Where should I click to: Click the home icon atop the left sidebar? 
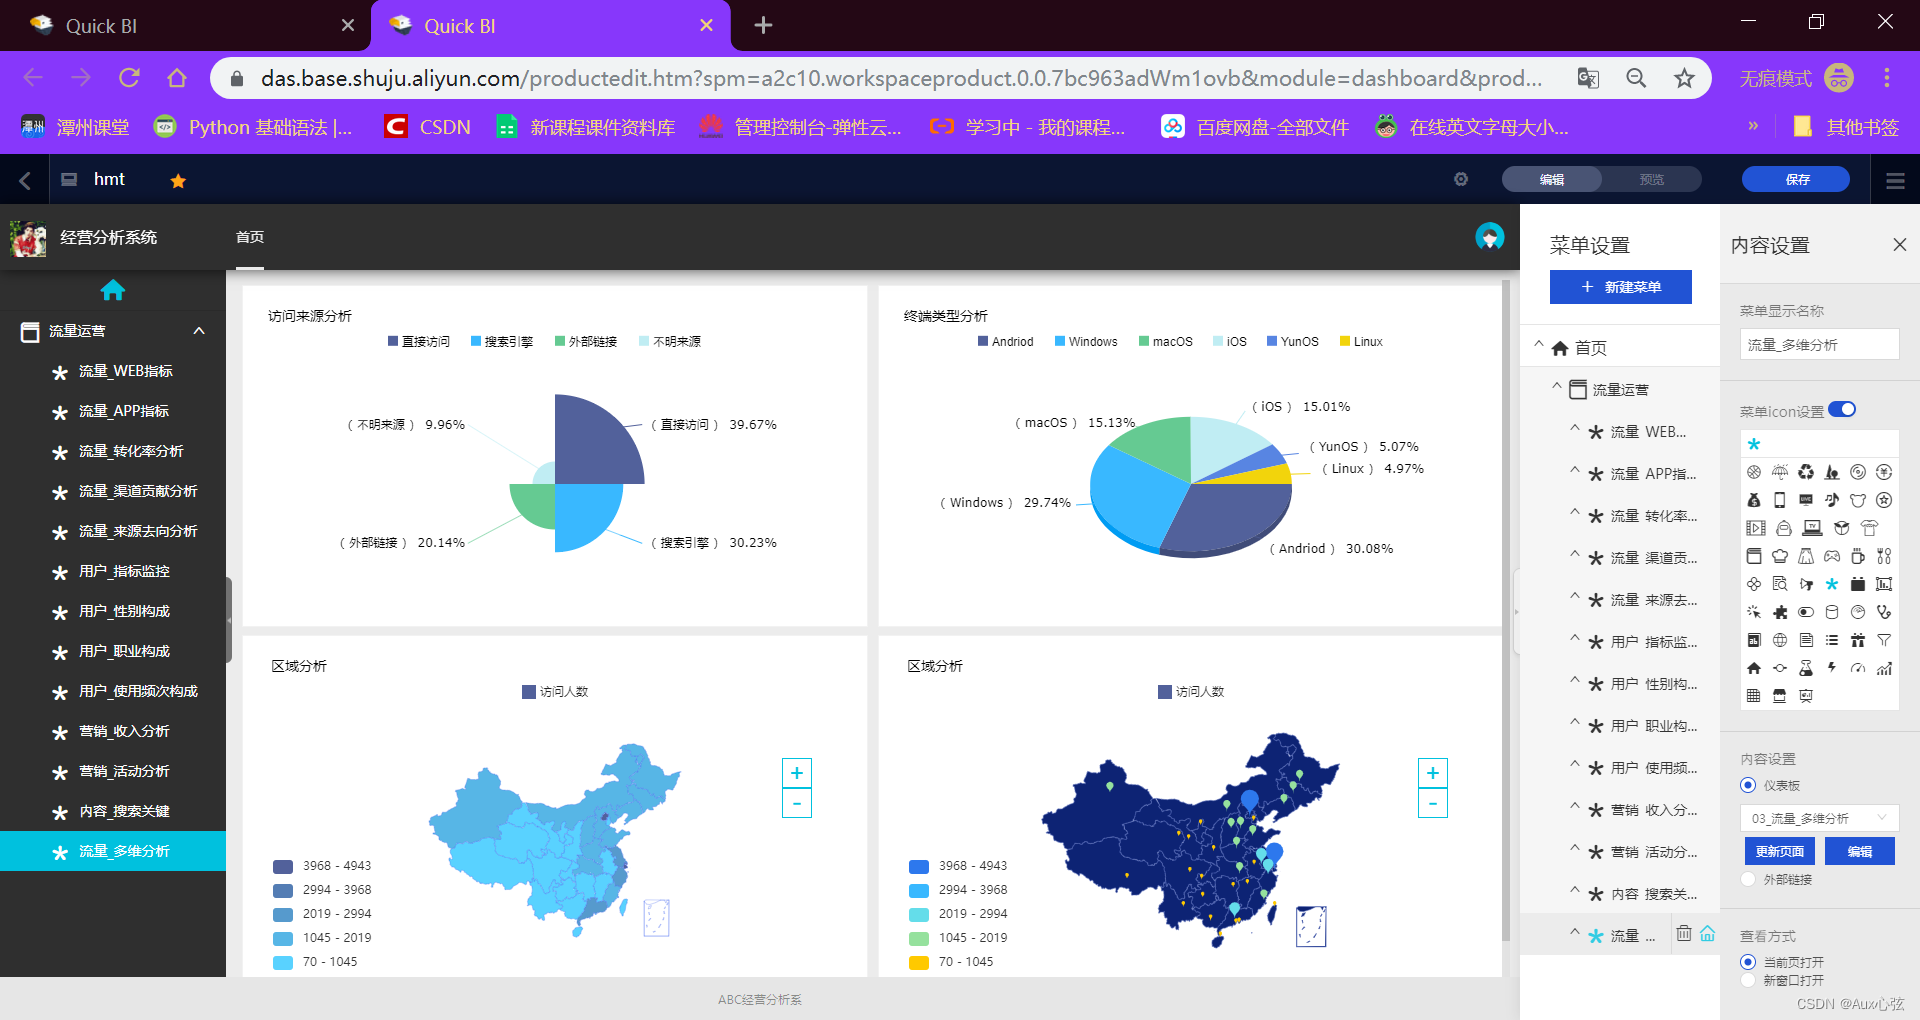[x=113, y=290]
